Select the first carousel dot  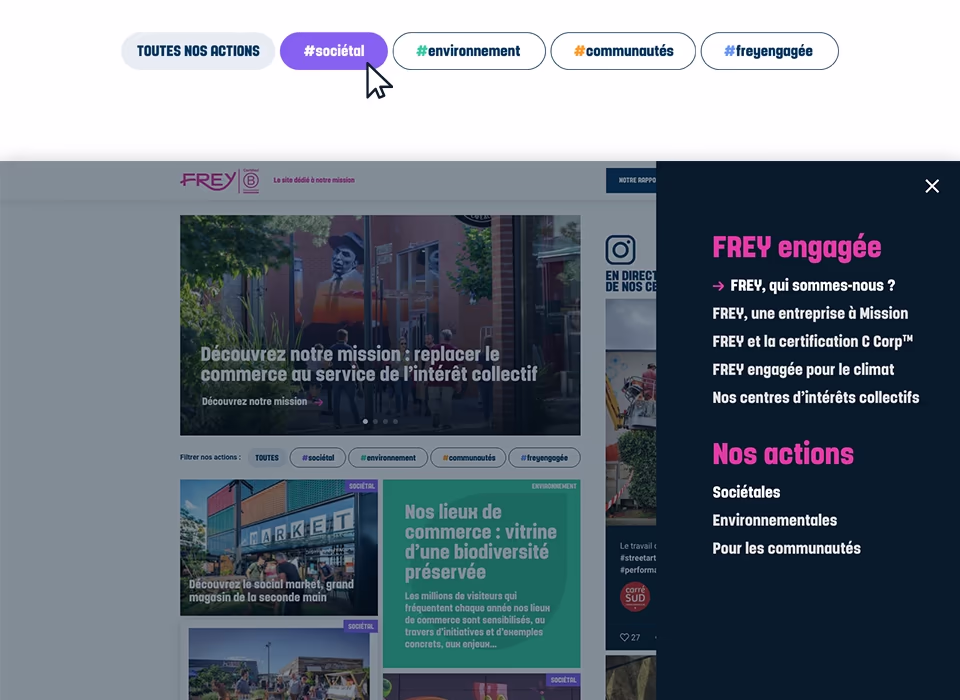pyautogui.click(x=366, y=421)
